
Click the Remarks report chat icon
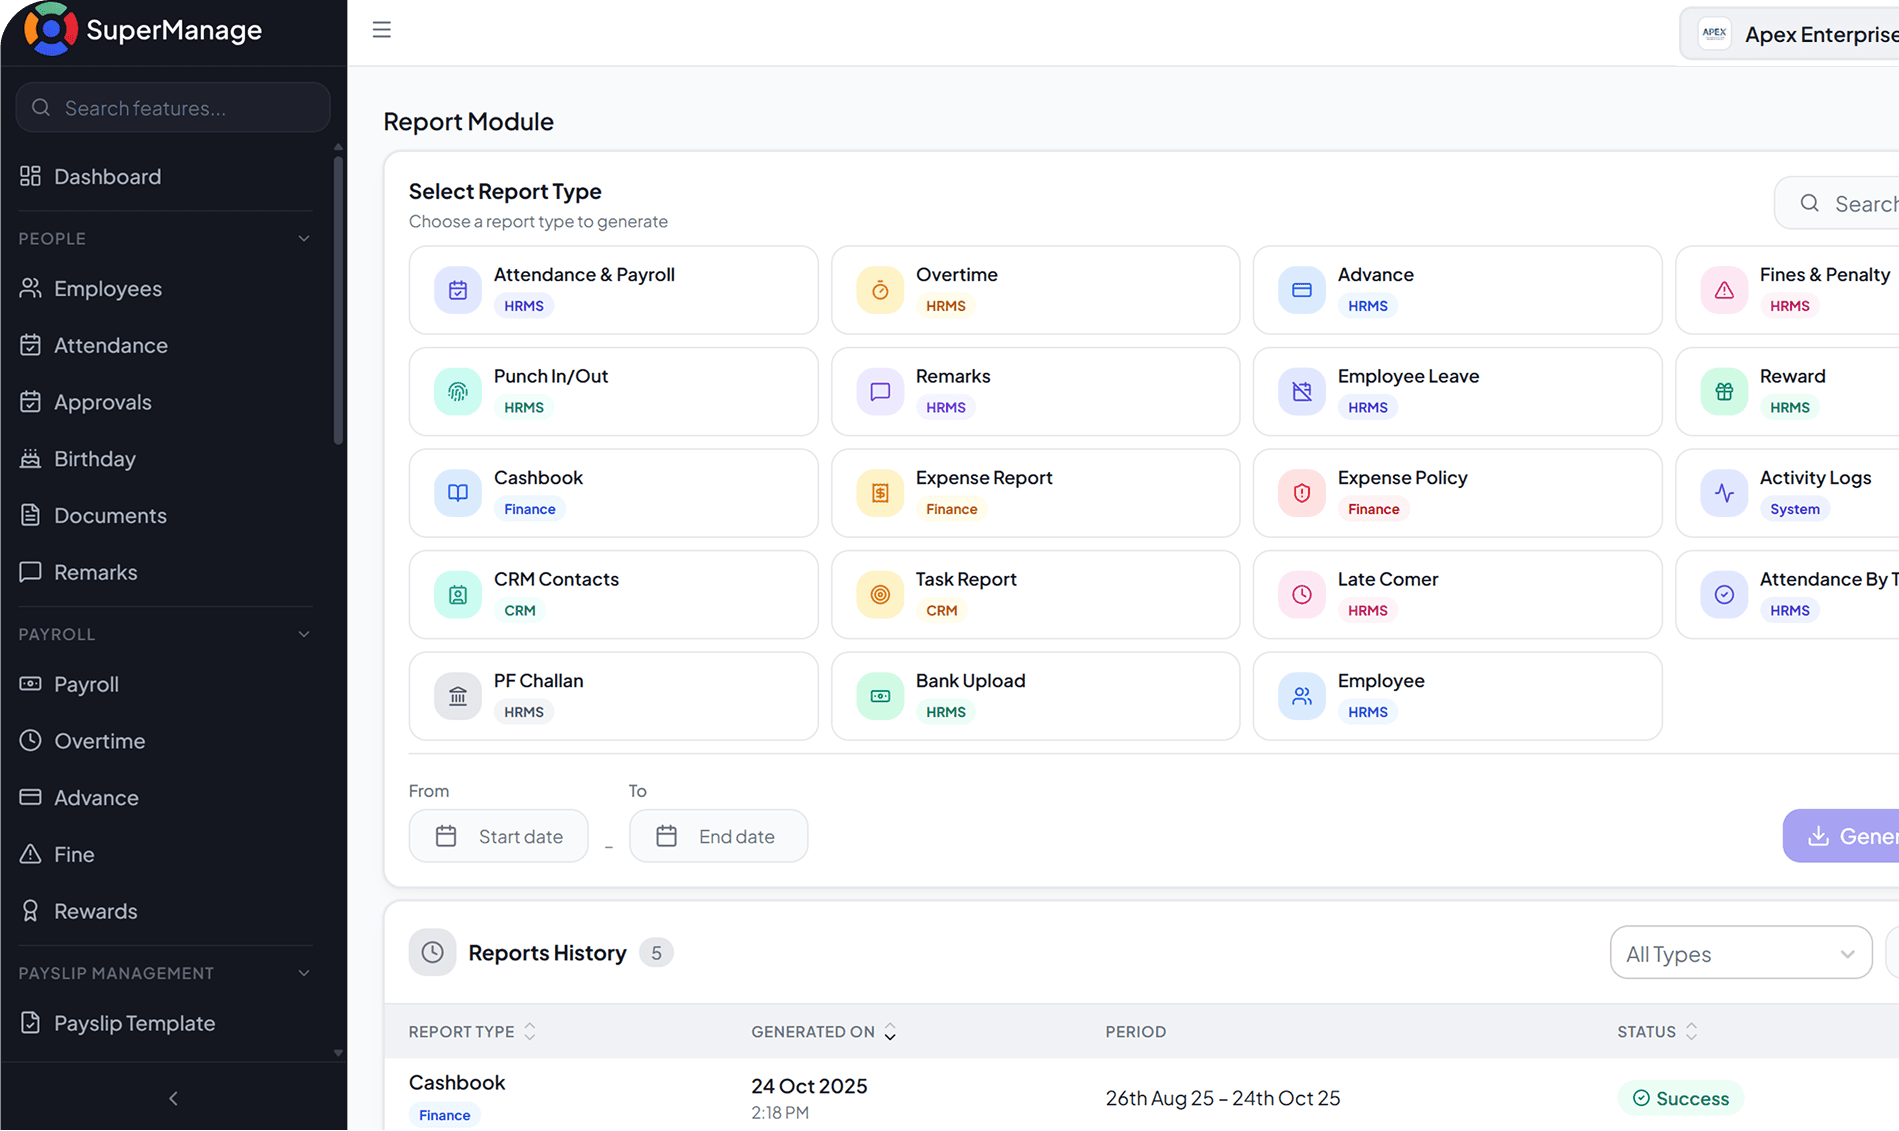click(x=880, y=392)
